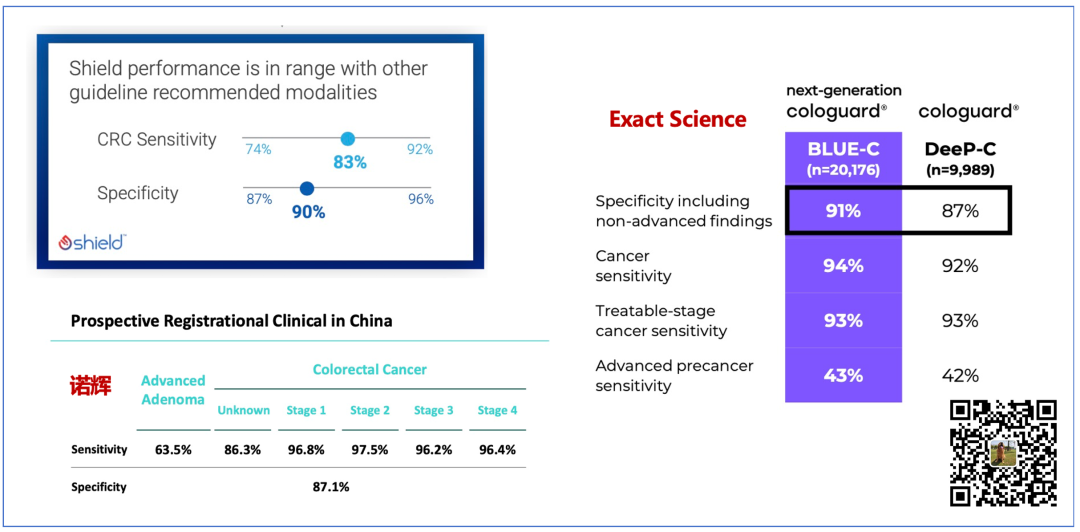This screenshot has width=1080, height=532.
Task: Click the 43% advanced precancer cell
Action: point(842,376)
